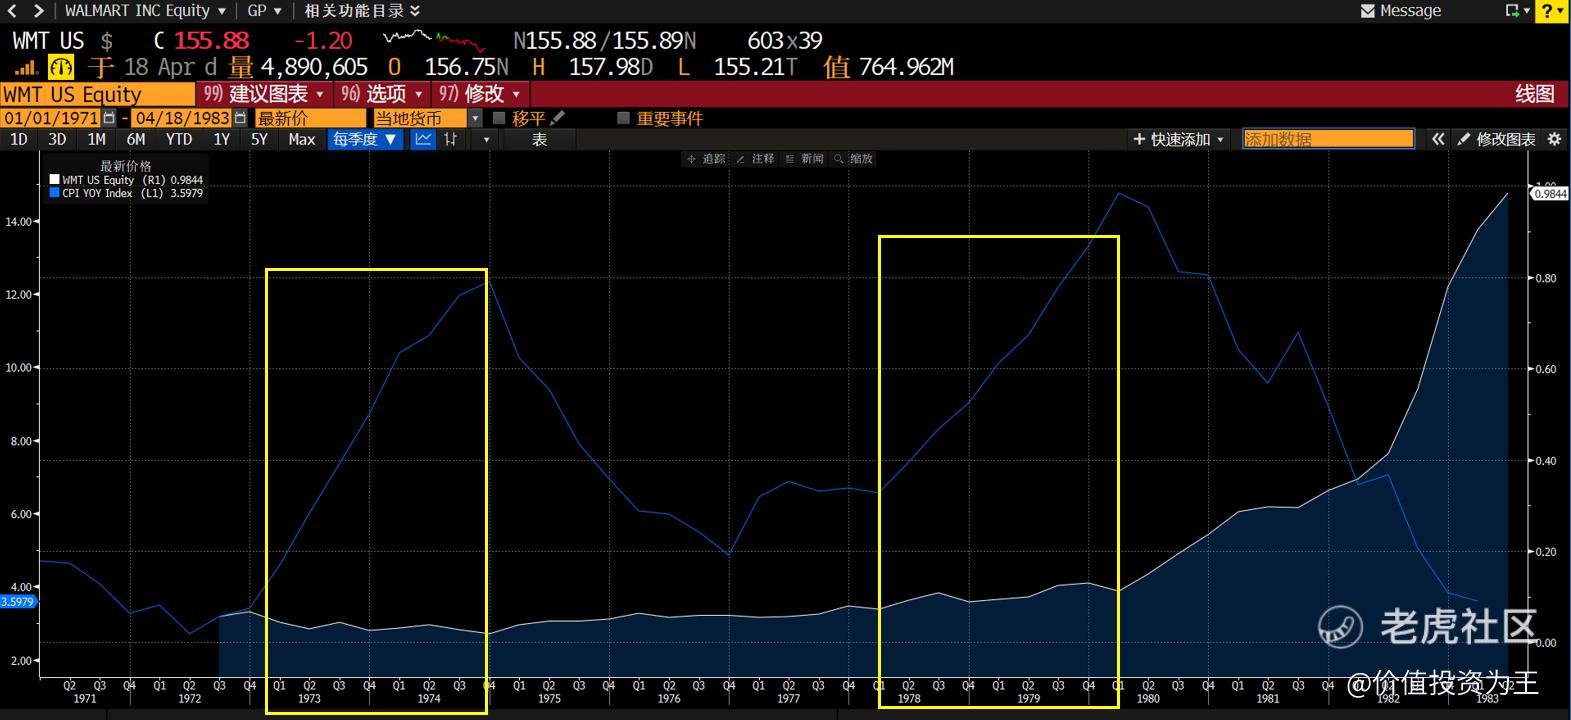The height and width of the screenshot is (720, 1571).
Task: Open the 97) 修改 dropdown
Action: 480,94
